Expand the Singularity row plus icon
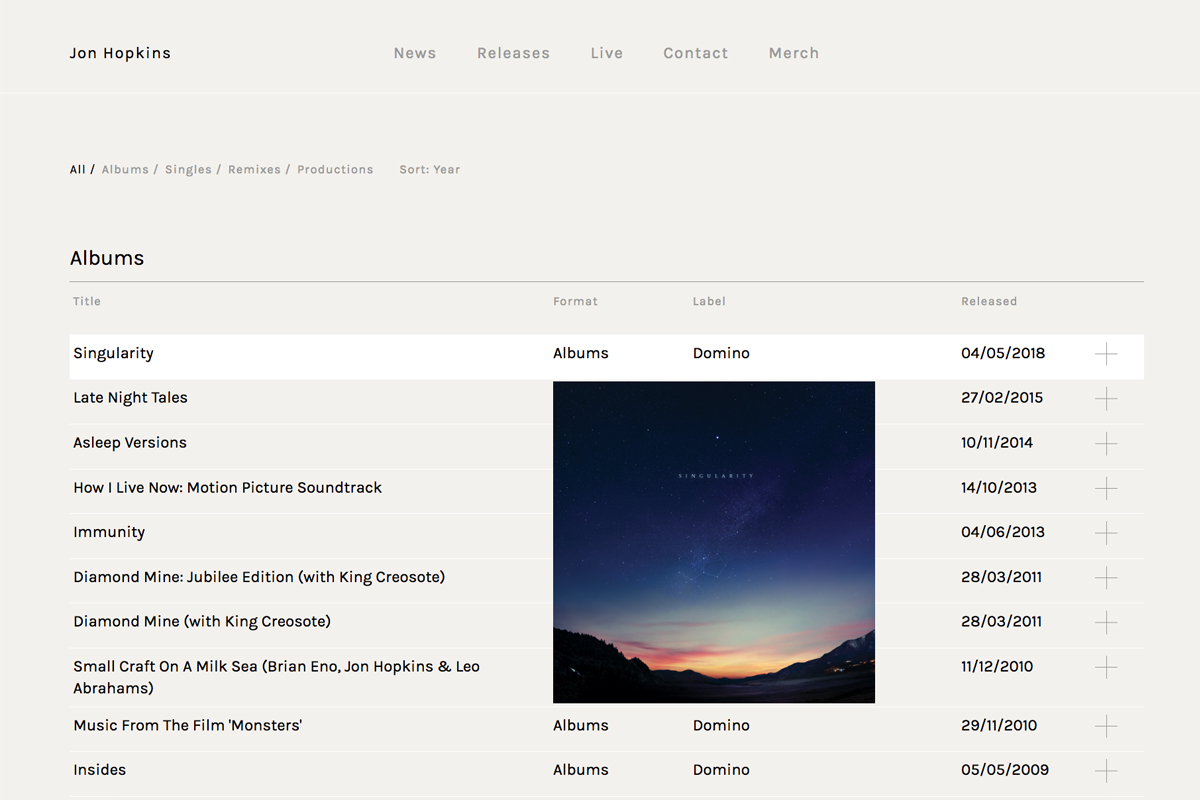 click(x=1105, y=354)
